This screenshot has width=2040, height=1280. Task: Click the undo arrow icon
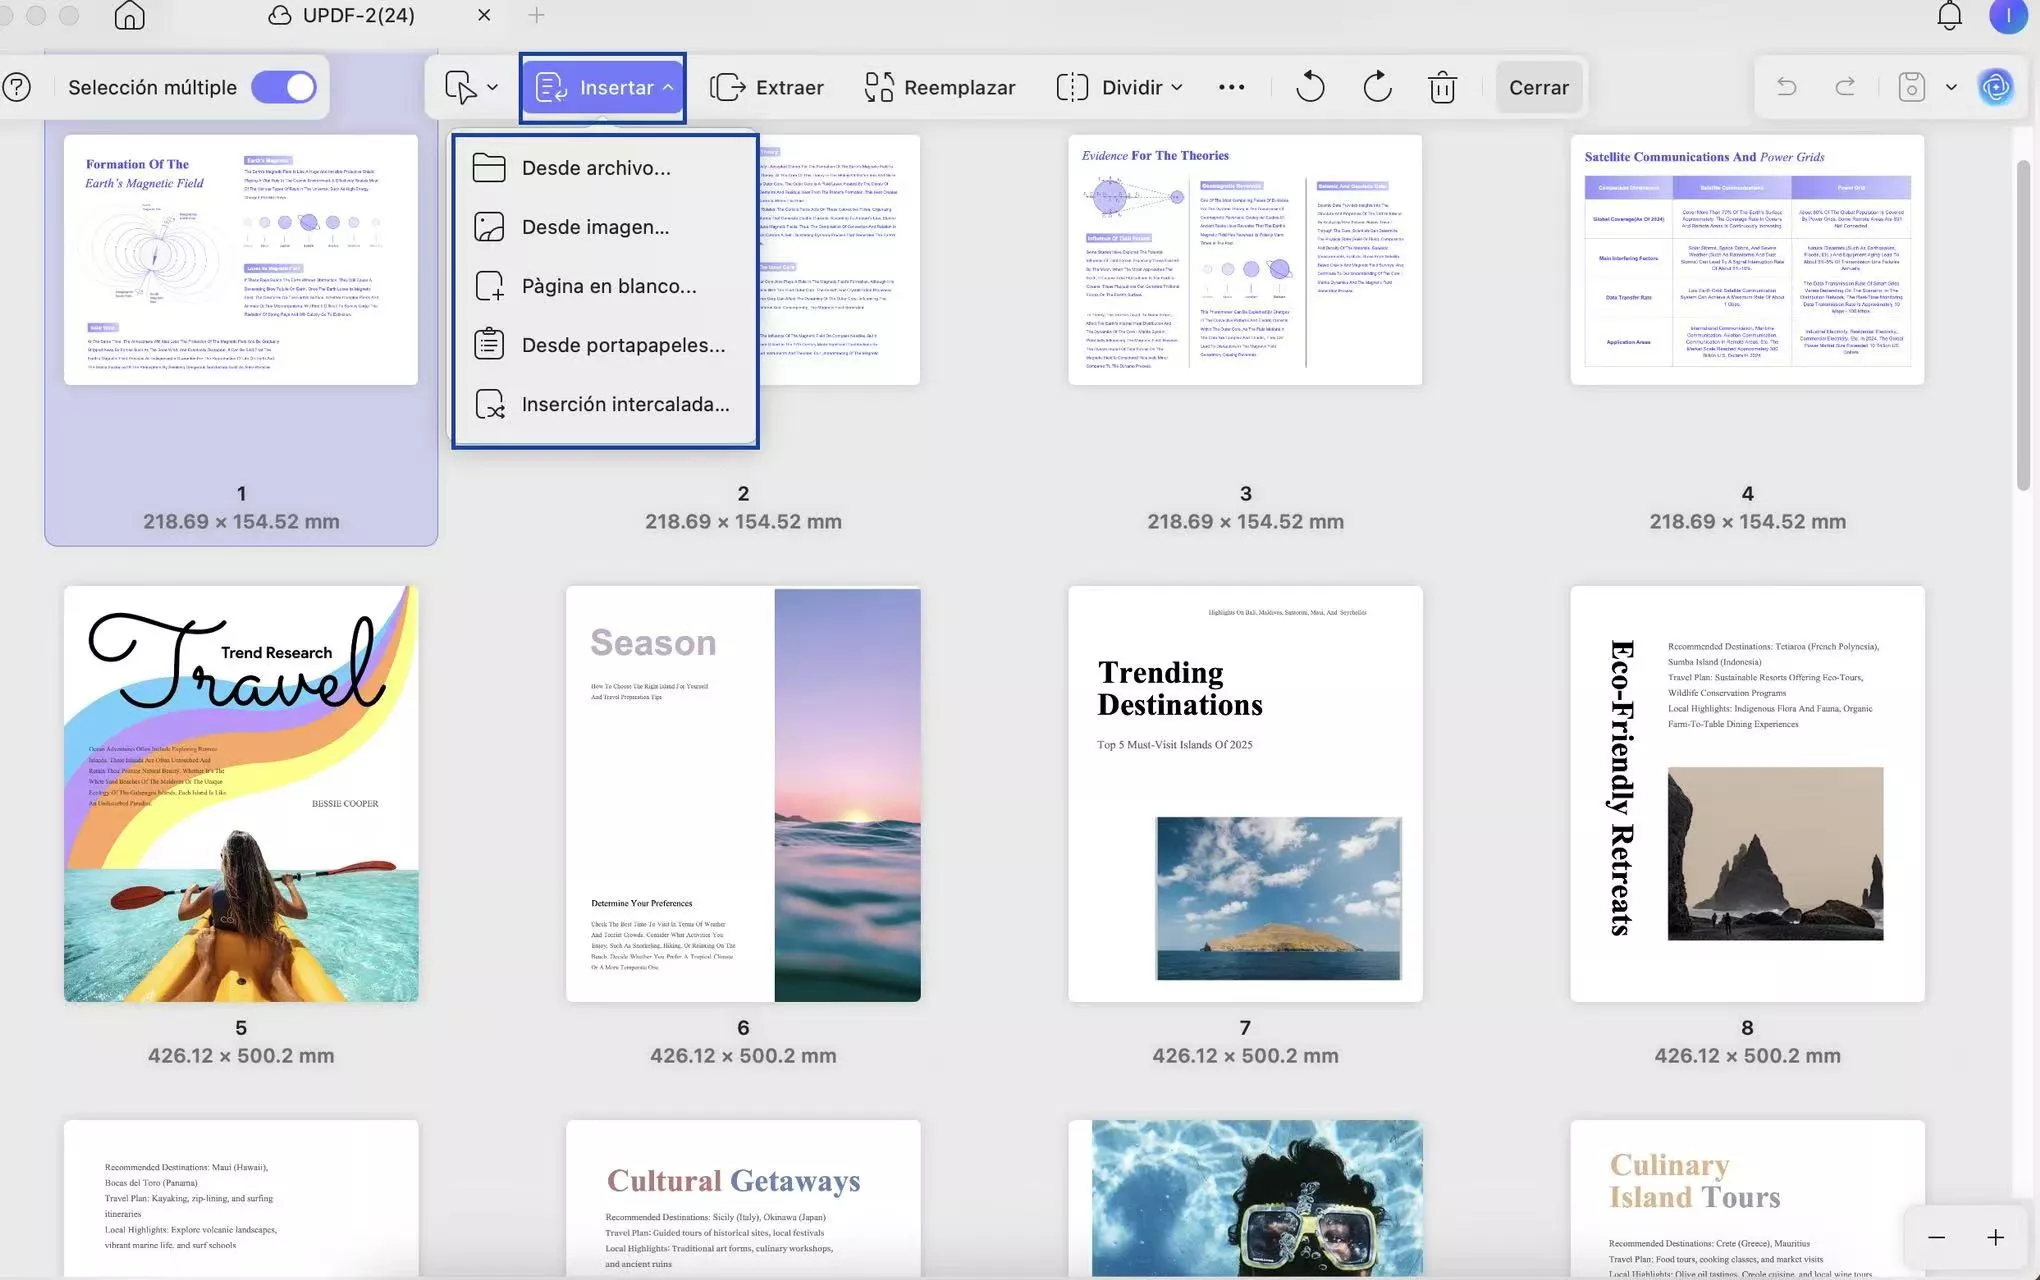pyautogui.click(x=1786, y=87)
